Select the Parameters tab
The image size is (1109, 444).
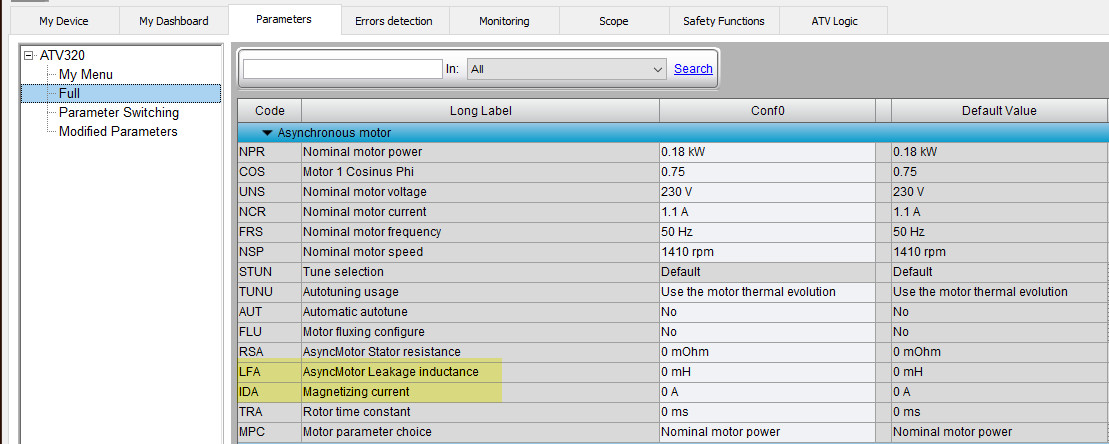pos(284,19)
